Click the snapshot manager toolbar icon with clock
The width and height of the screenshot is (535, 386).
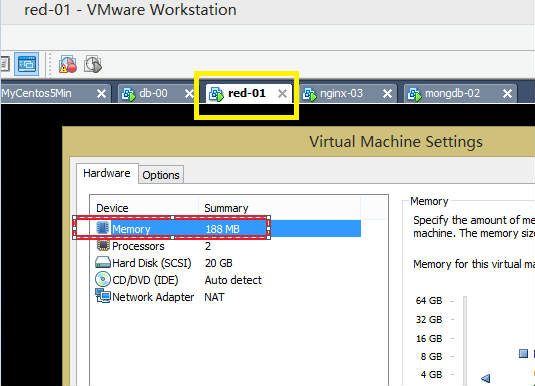[93, 64]
